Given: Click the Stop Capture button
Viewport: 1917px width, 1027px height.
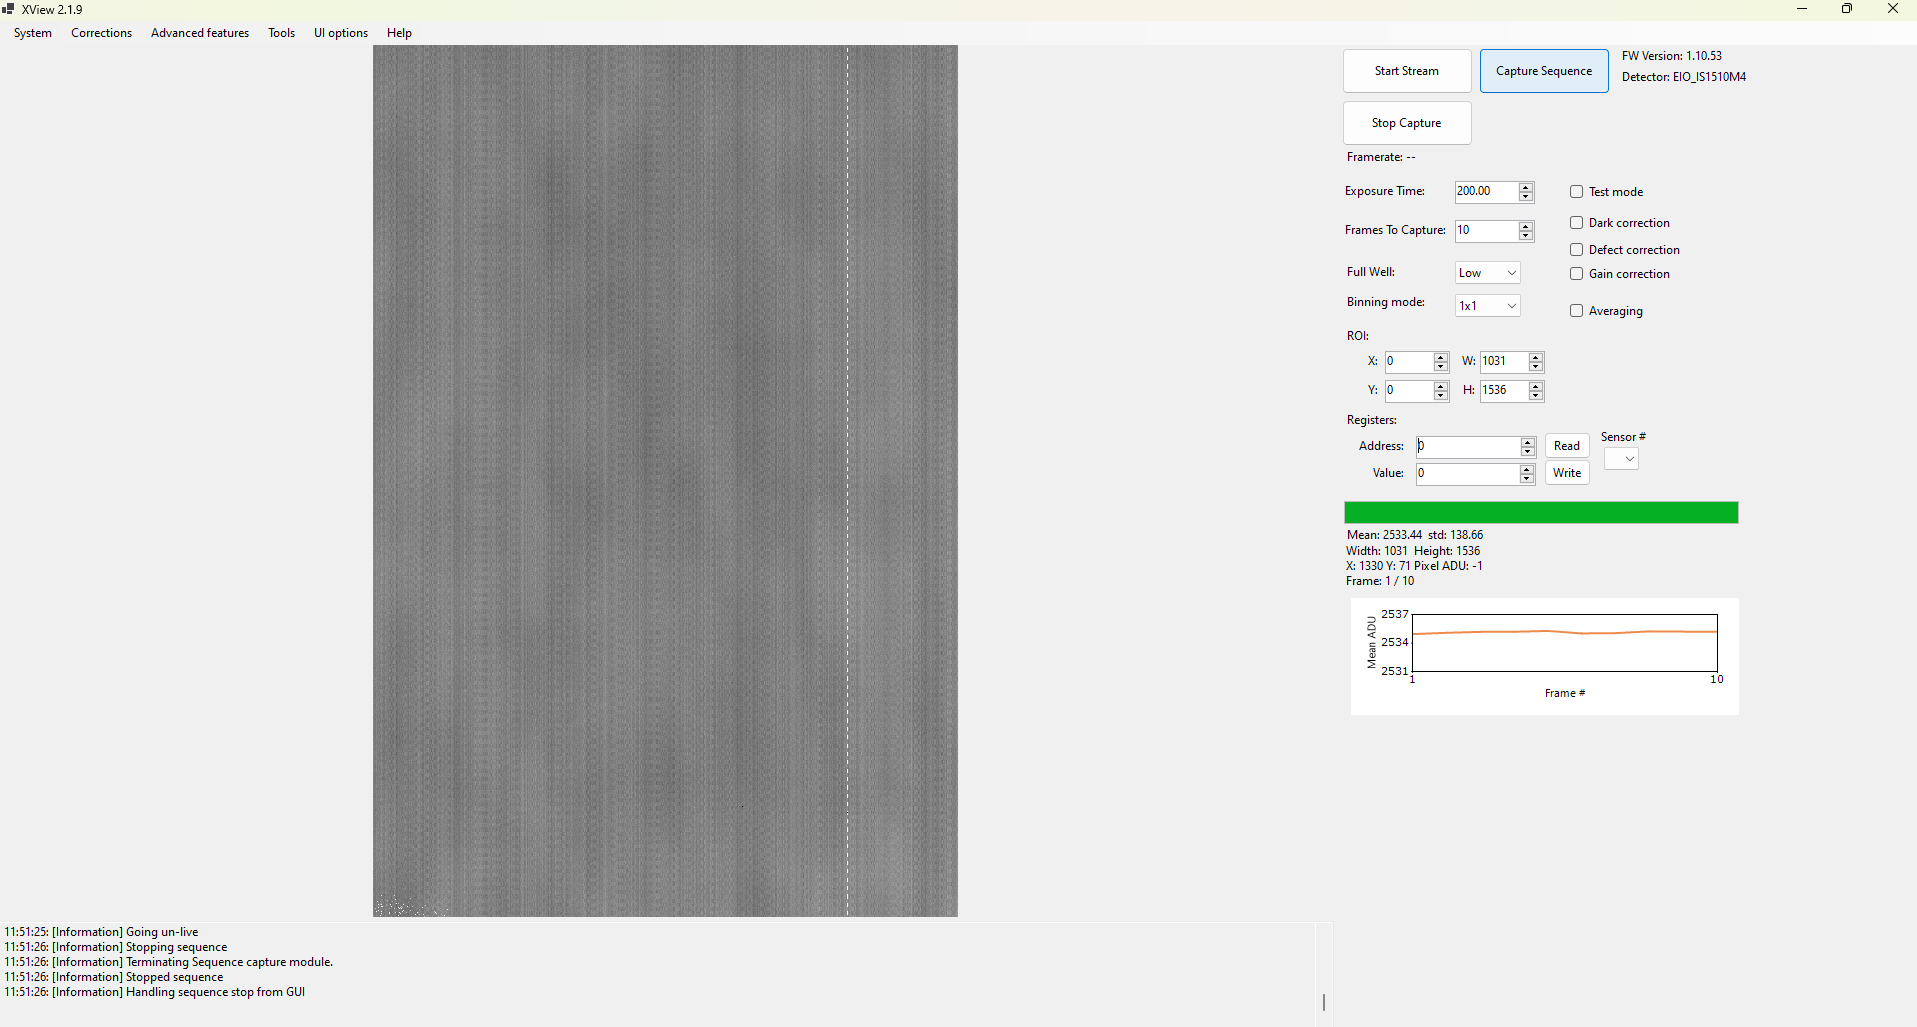Looking at the screenshot, I should (1407, 123).
